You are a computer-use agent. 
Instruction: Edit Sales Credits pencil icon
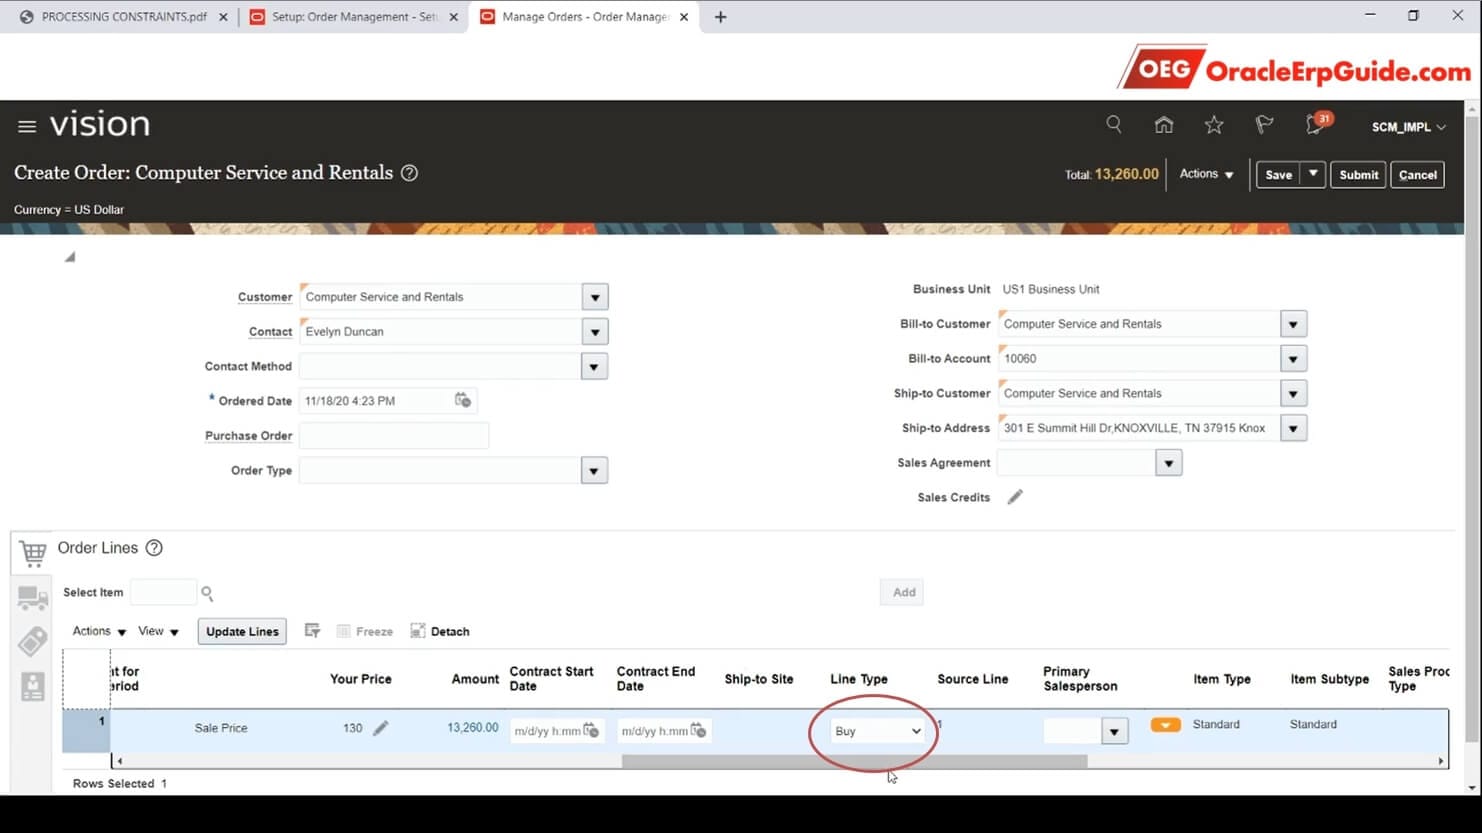[1015, 497]
